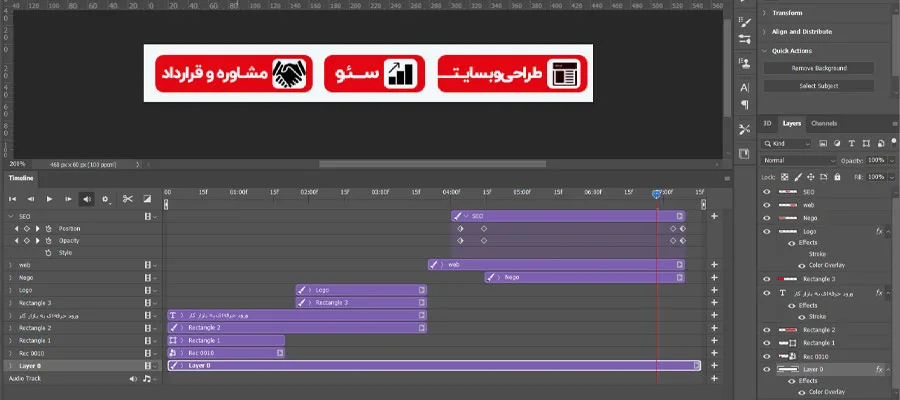This screenshot has width=900, height=400.
Task: Open the Brush Settings panel icon
Action: [744, 23]
